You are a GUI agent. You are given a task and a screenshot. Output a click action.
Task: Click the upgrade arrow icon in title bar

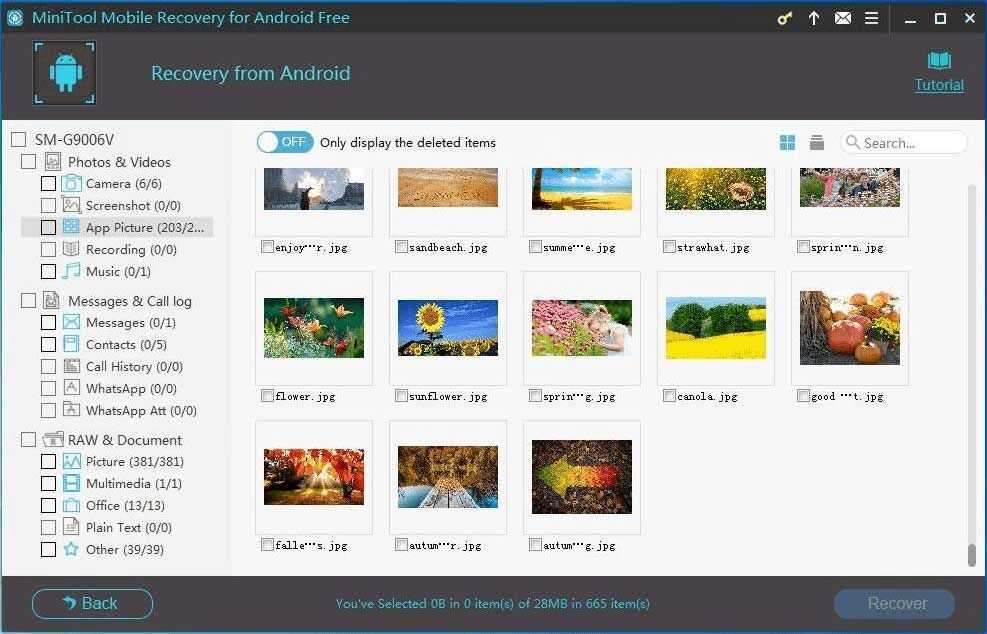(814, 19)
